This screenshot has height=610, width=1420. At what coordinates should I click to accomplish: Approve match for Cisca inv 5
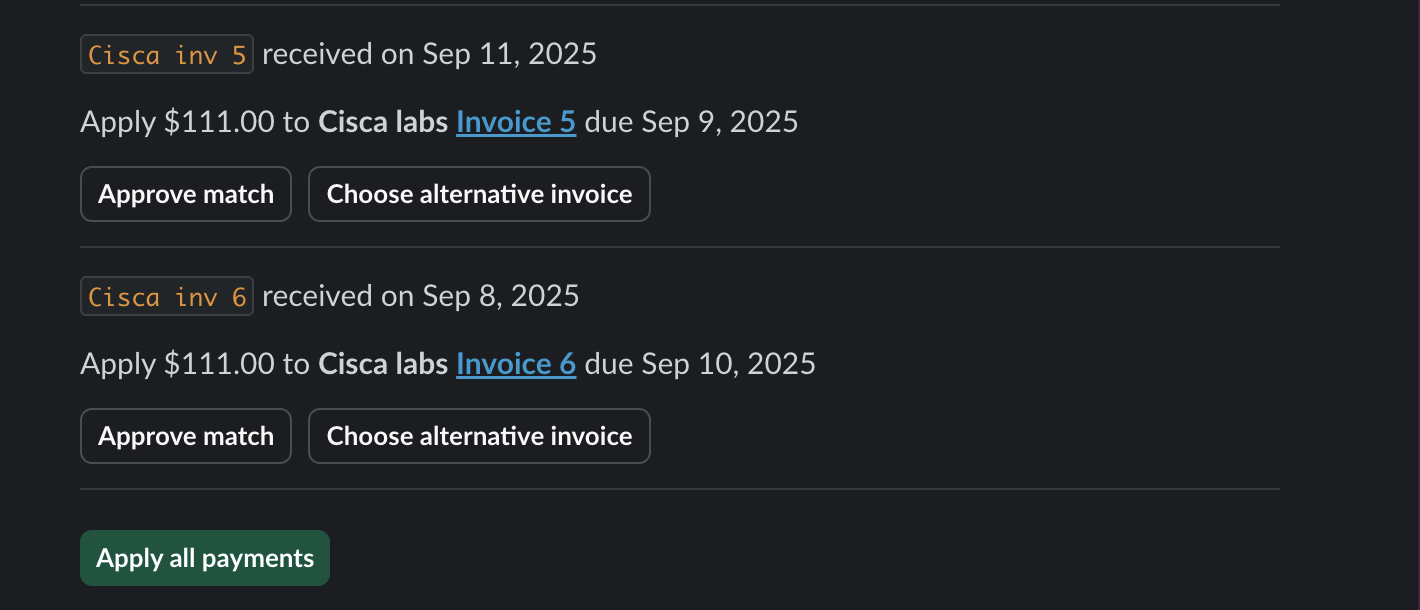coord(186,194)
